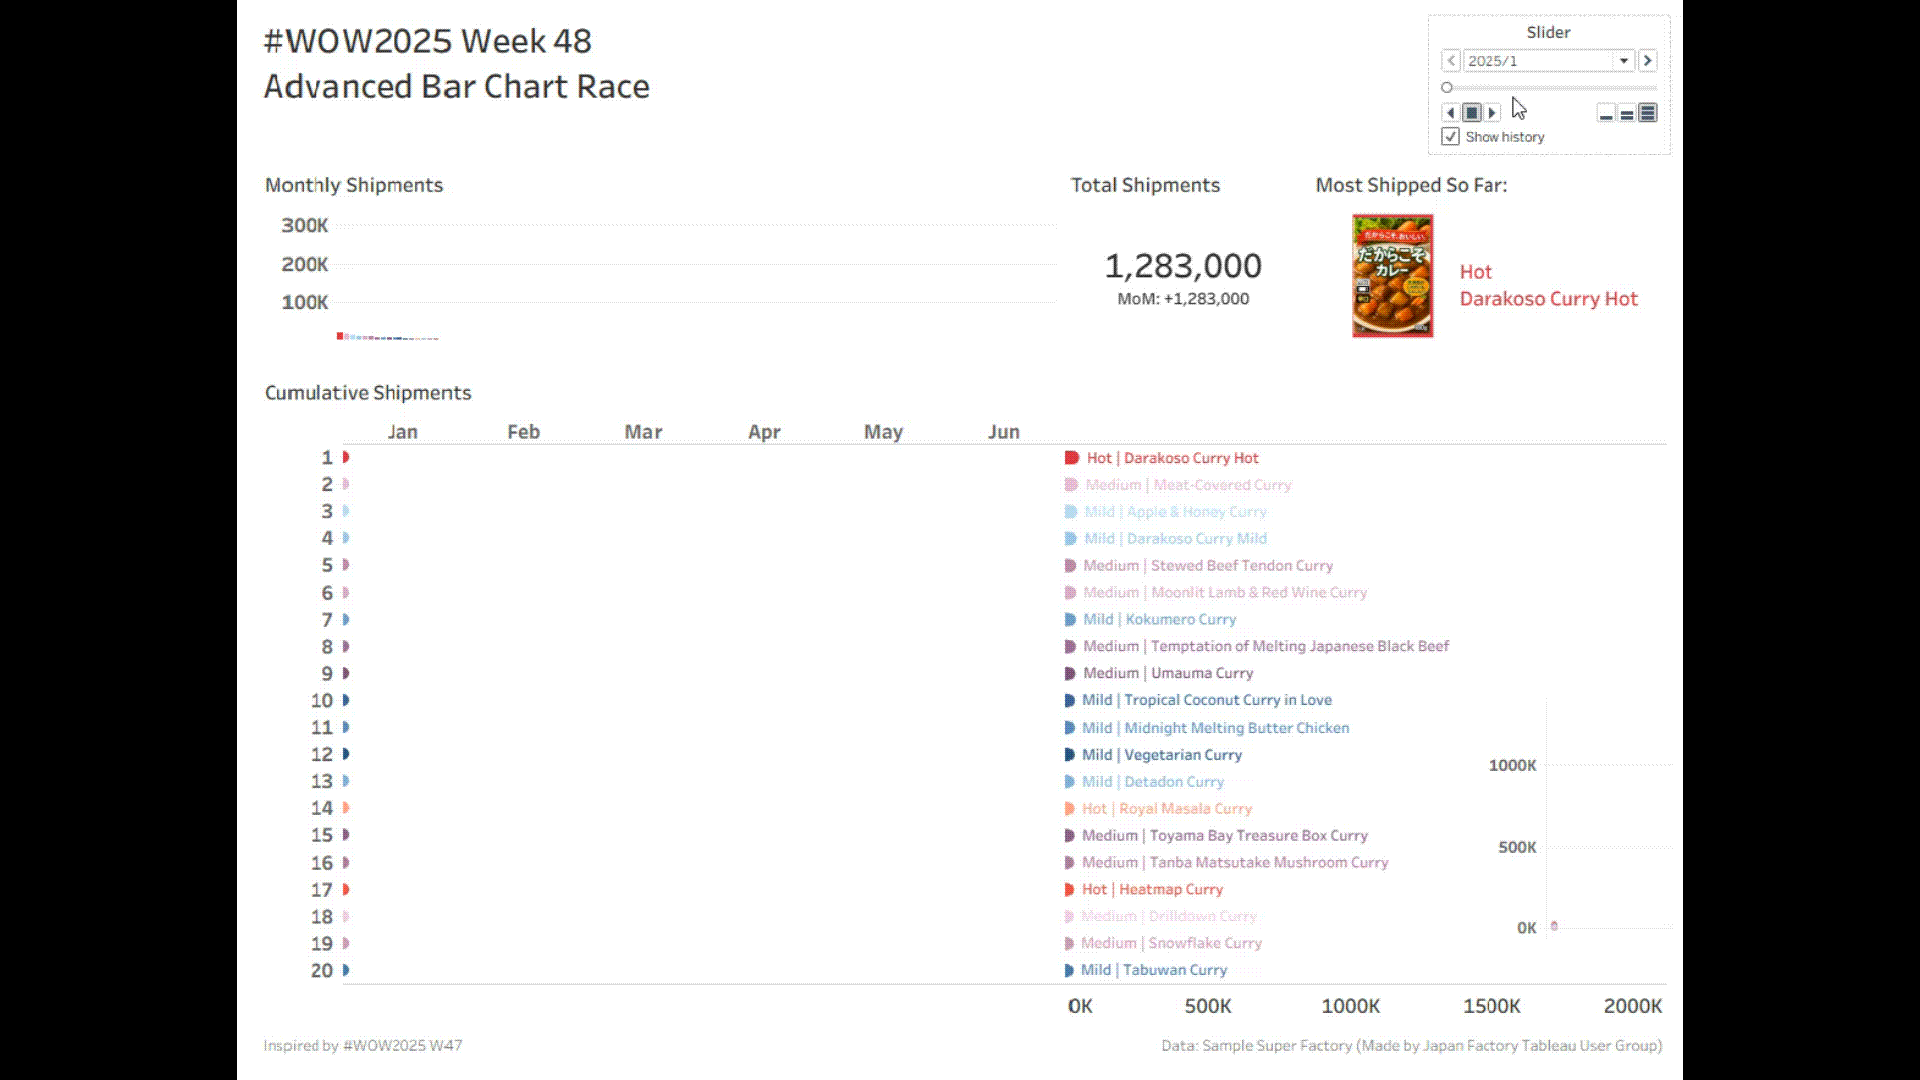Open the 2025/1 date dropdown
1920x1080 pixels.
point(1623,61)
